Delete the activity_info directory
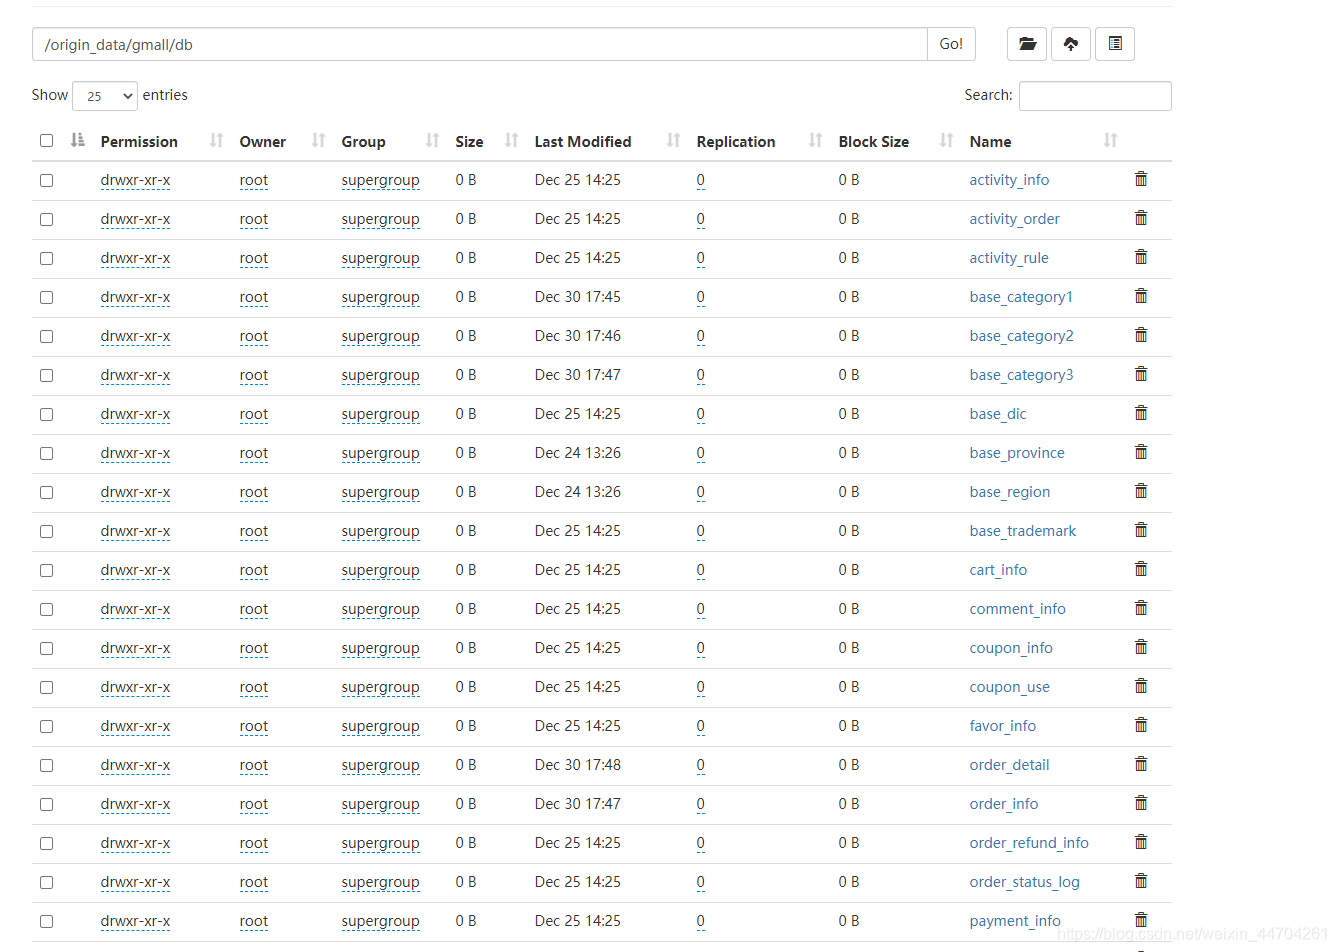1336x952 pixels. tap(1141, 179)
